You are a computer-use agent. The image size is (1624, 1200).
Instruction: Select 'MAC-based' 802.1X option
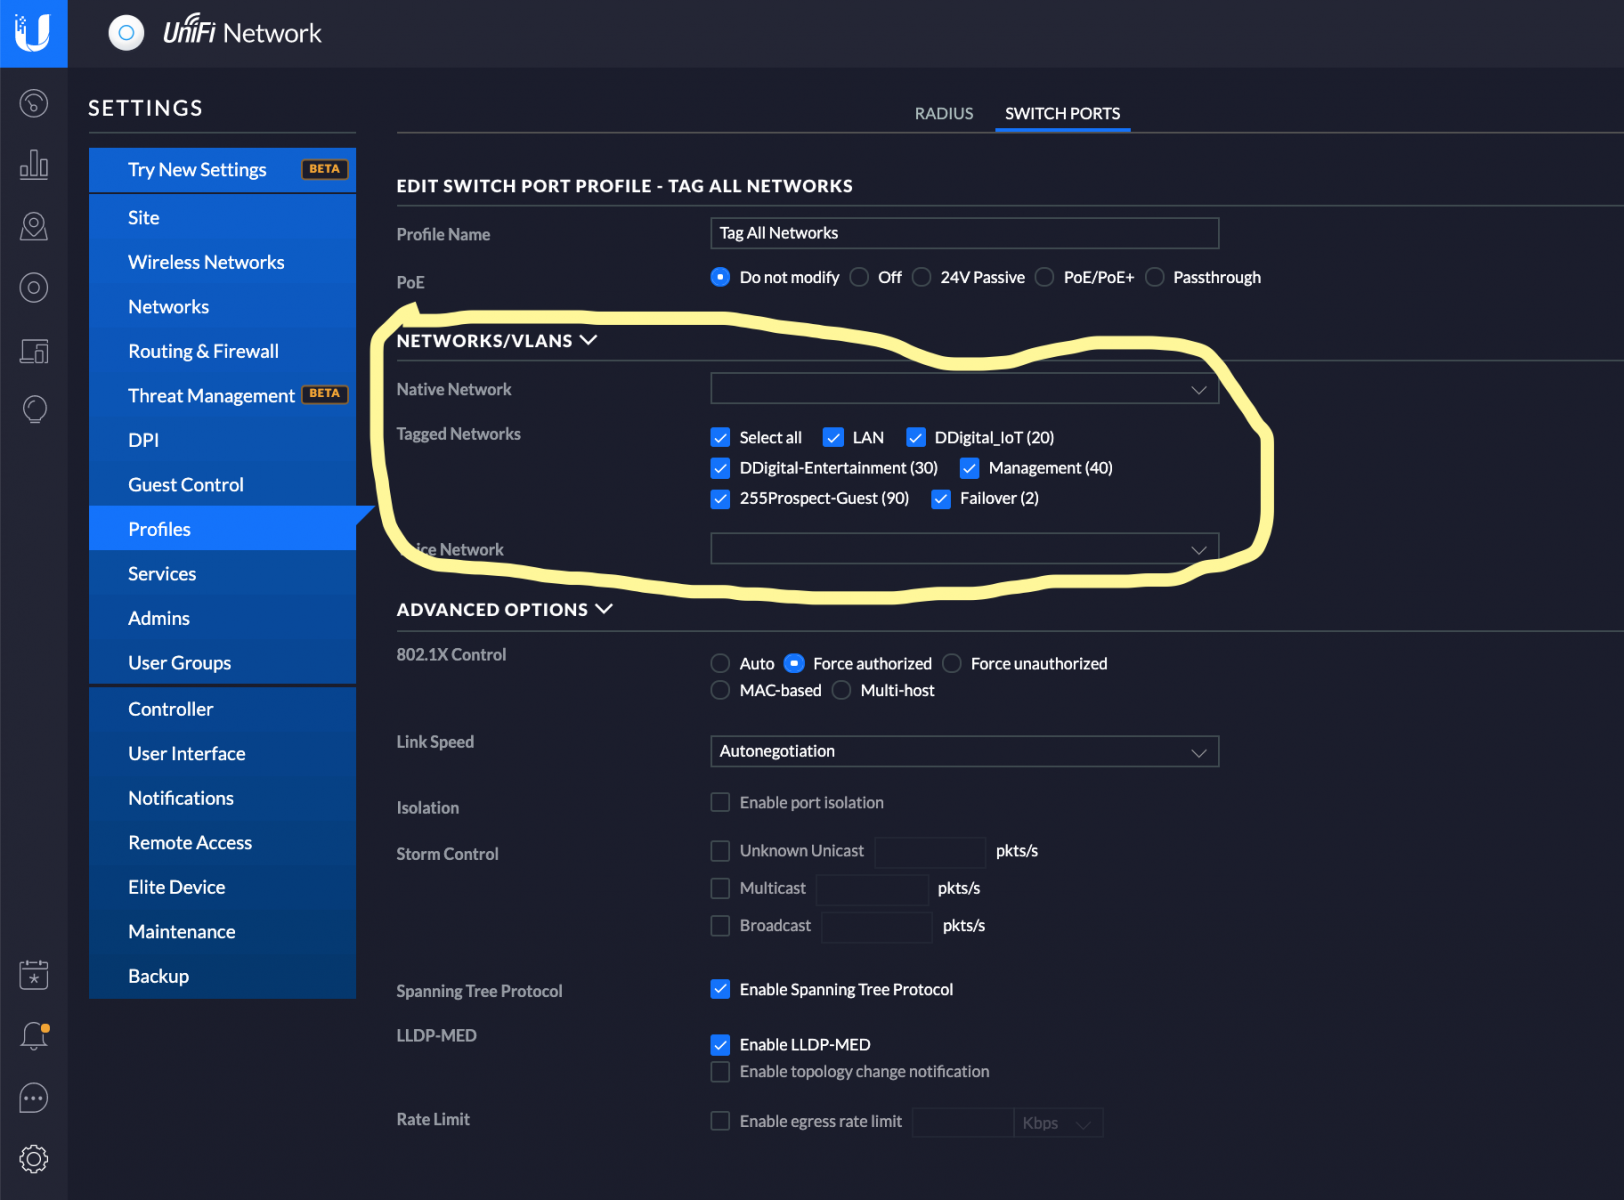click(720, 690)
